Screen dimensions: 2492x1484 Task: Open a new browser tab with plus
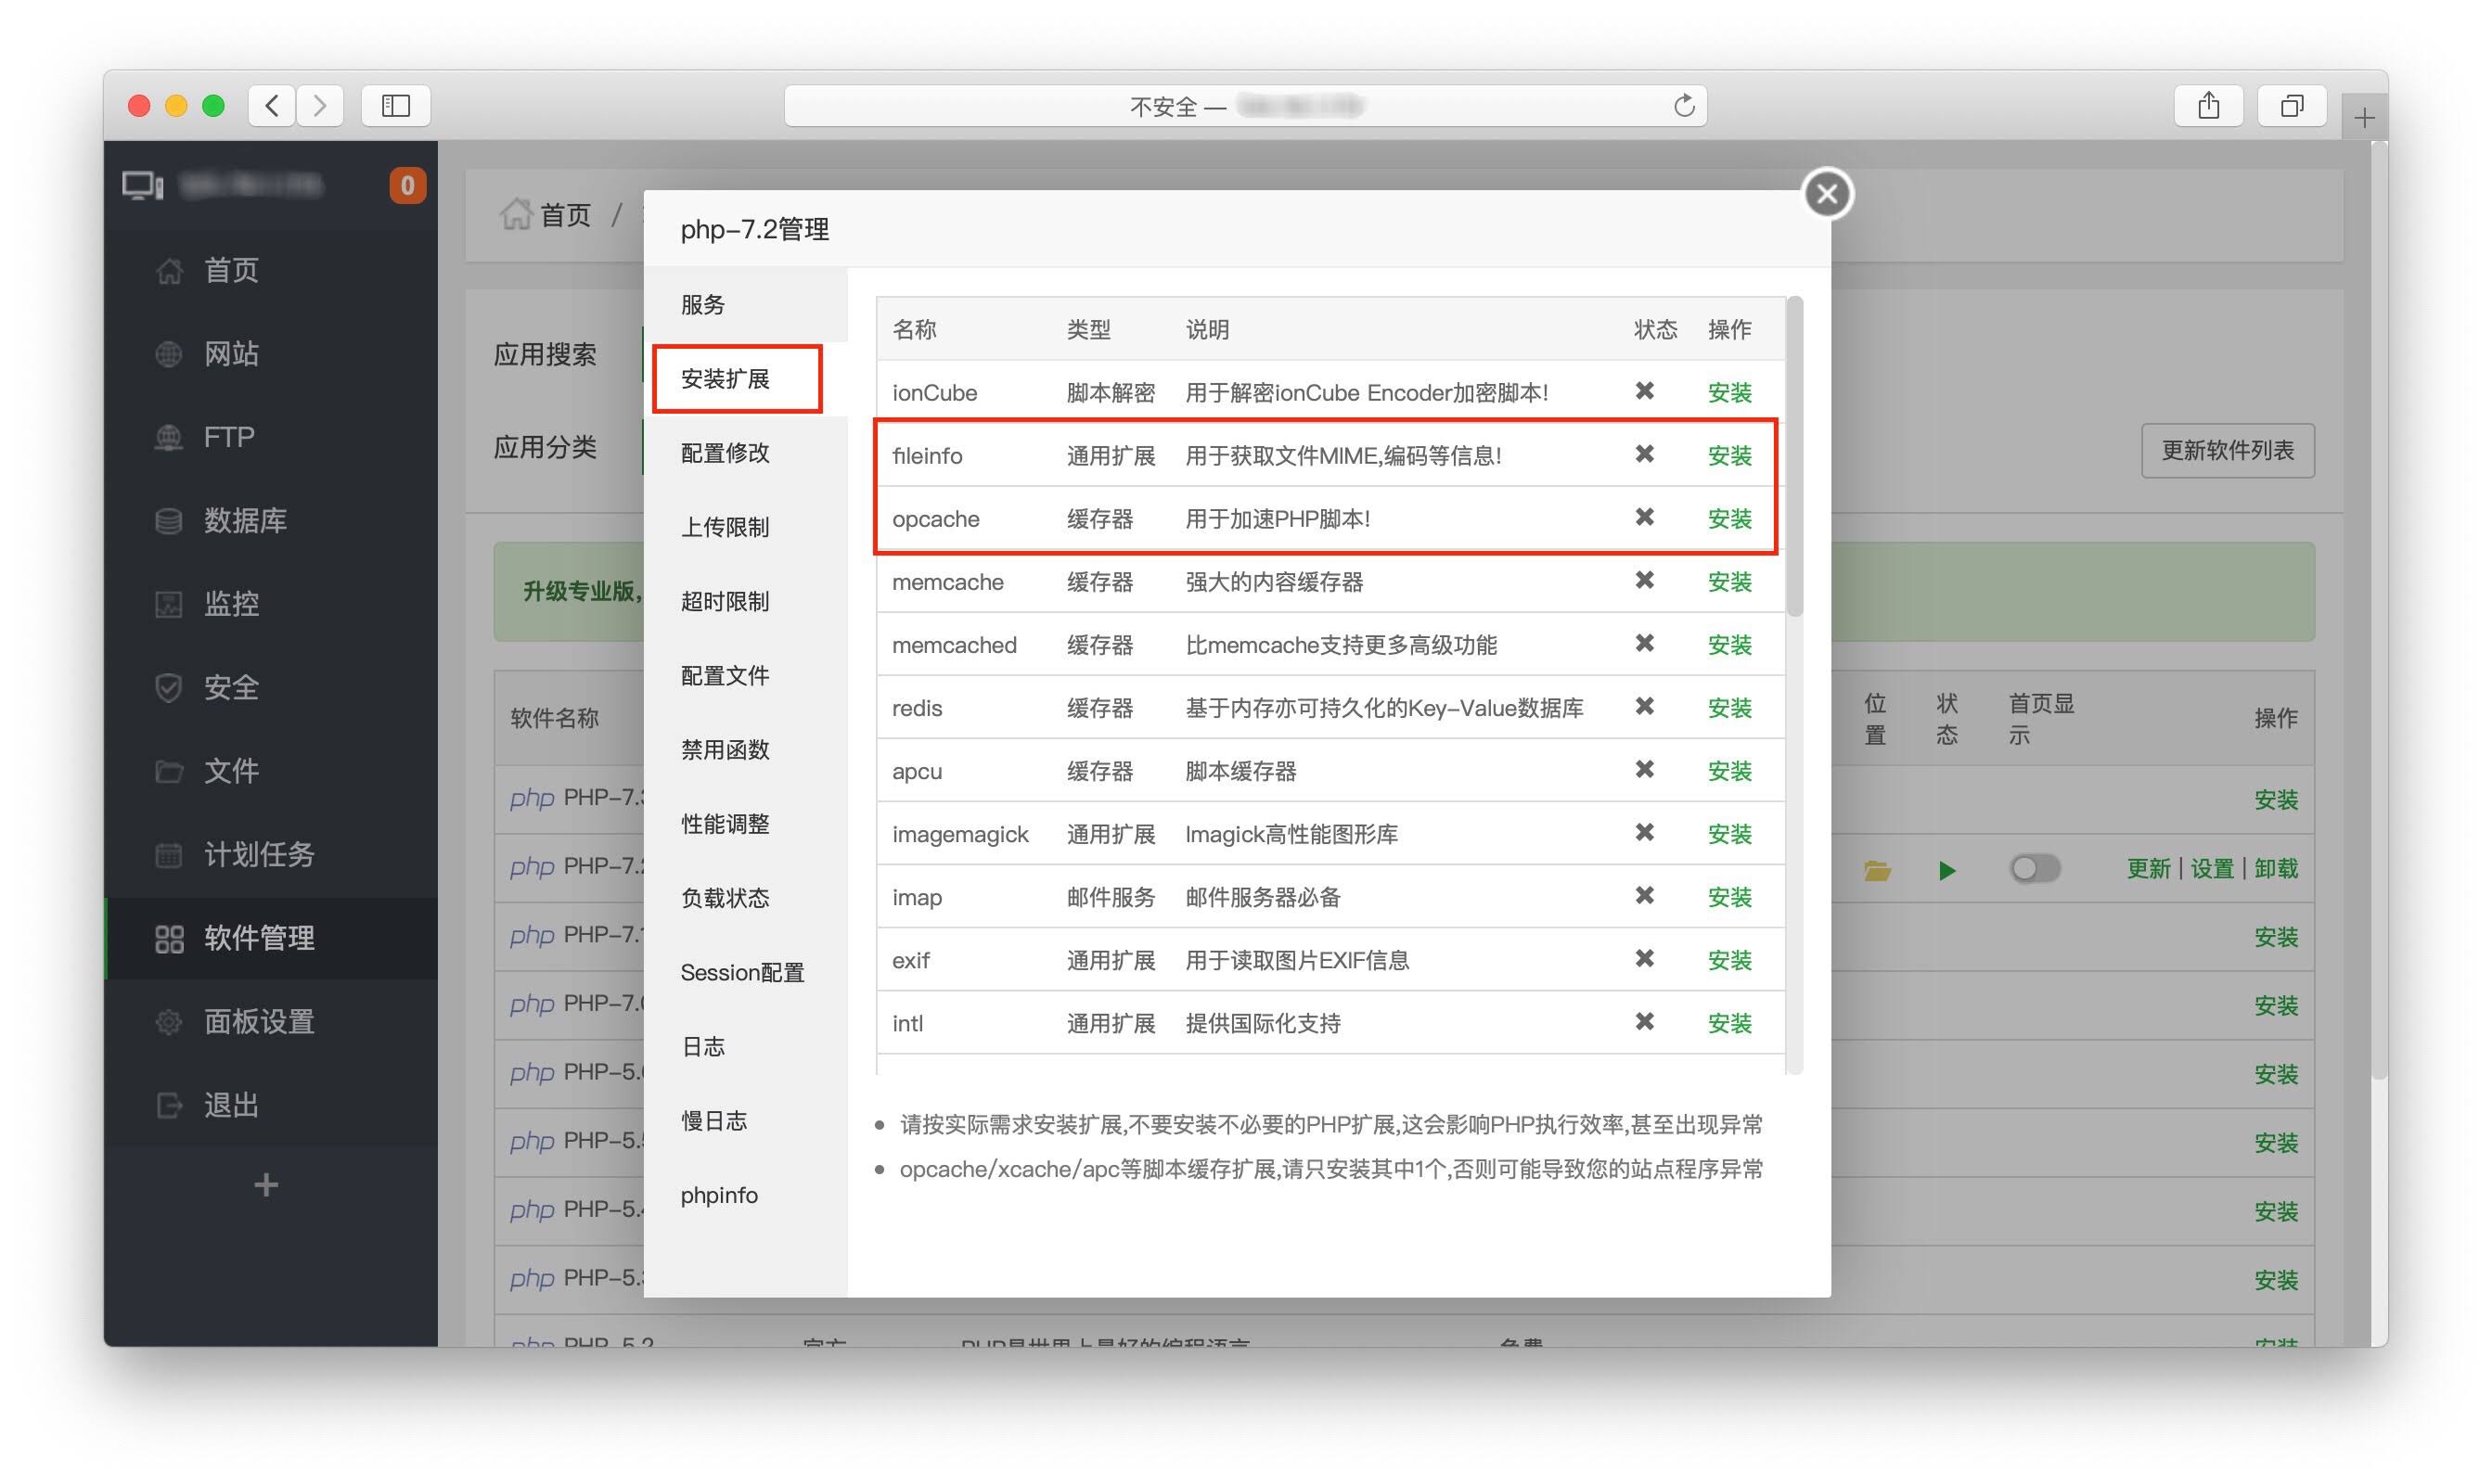(2363, 119)
